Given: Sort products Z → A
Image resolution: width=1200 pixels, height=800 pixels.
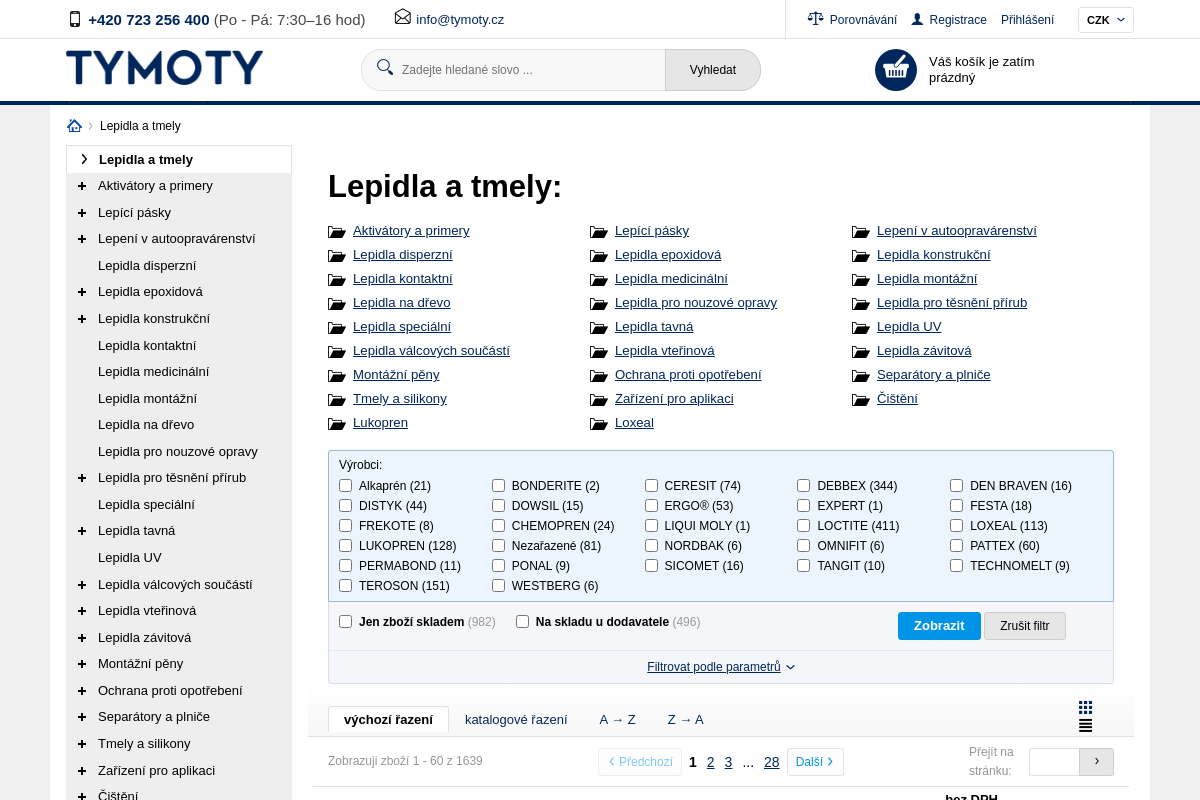Looking at the screenshot, I should [685, 719].
